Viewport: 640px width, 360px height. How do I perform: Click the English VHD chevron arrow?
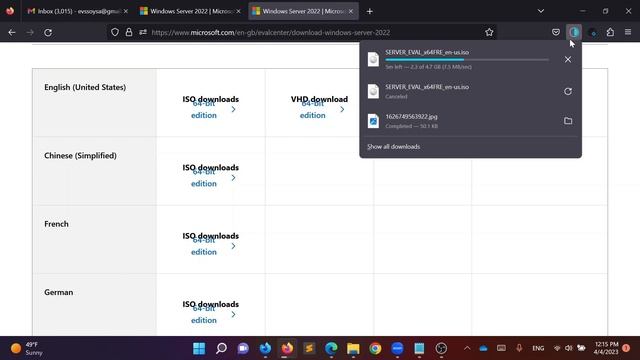pyautogui.click(x=342, y=109)
